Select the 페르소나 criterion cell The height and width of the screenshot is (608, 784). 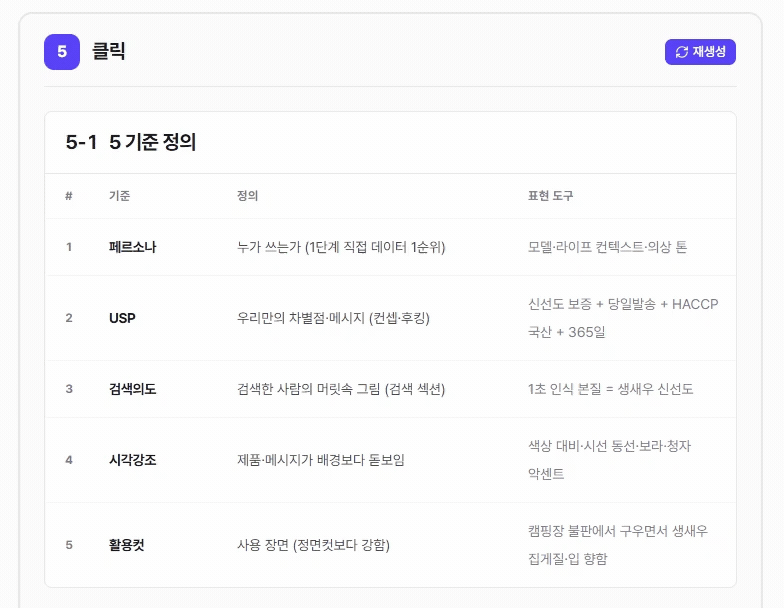coord(132,247)
